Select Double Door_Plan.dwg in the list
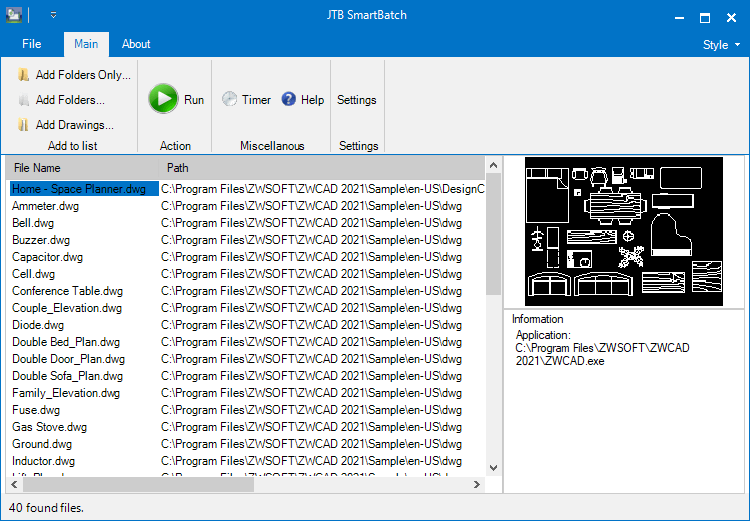The image size is (750, 521). (68, 359)
